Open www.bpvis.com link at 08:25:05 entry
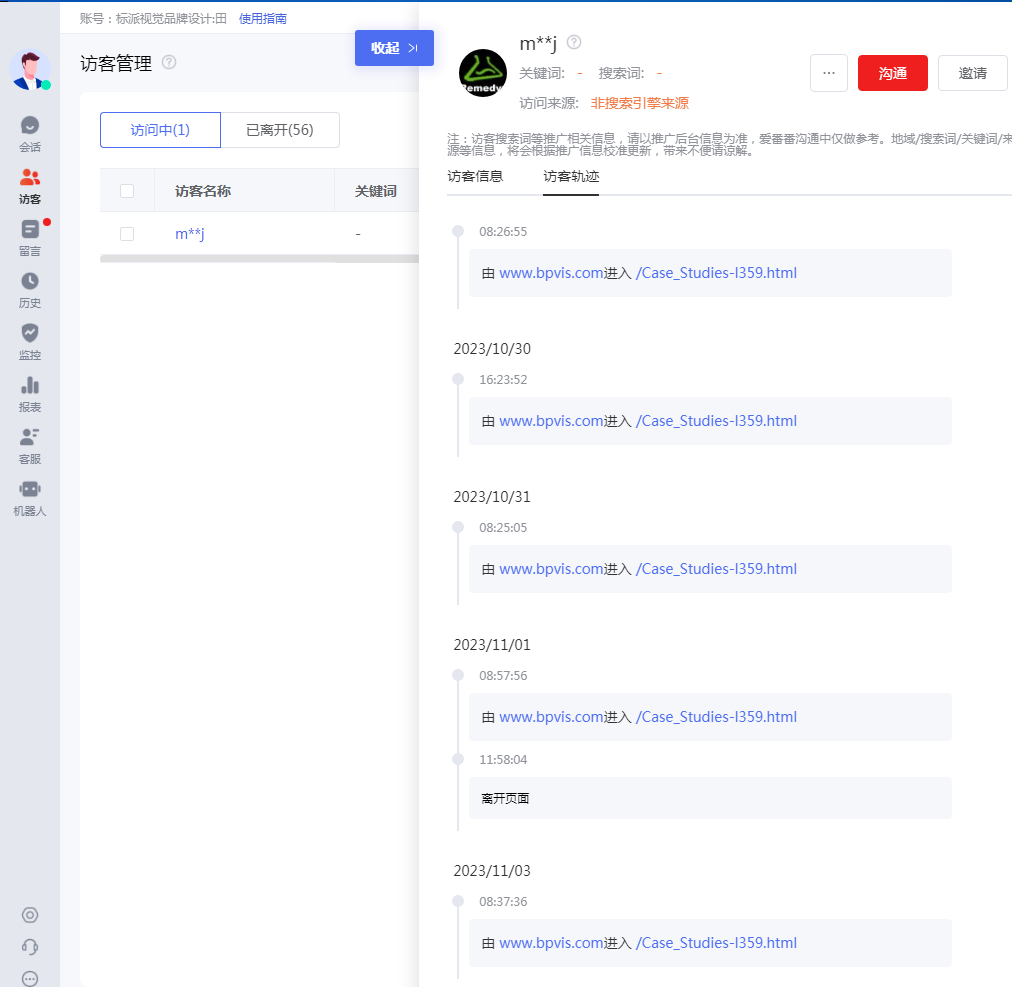This screenshot has width=1012, height=987. (x=551, y=569)
